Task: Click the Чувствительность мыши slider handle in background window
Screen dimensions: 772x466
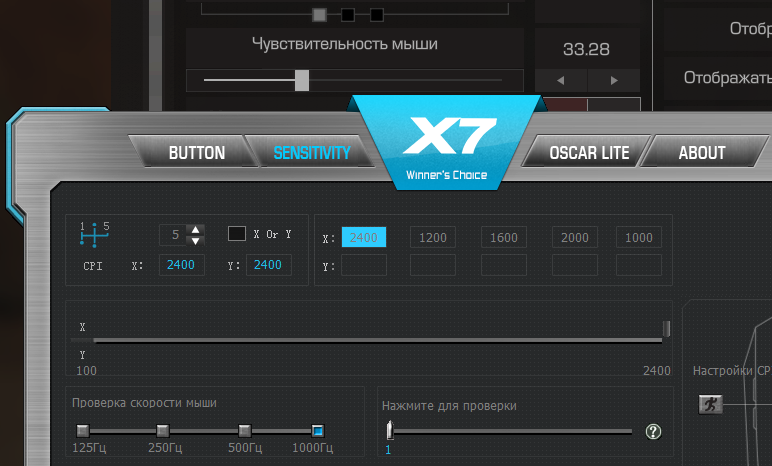Action: (302, 80)
